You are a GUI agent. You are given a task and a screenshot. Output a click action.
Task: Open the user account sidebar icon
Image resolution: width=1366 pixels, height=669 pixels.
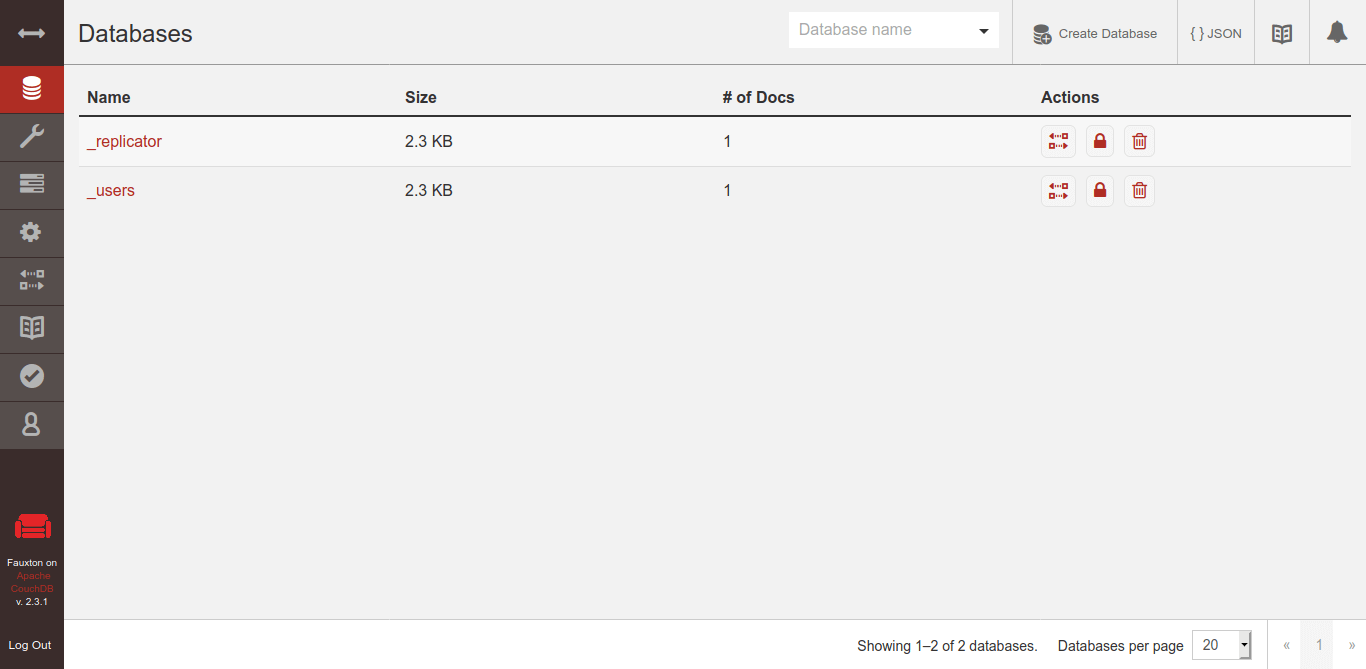[32, 425]
